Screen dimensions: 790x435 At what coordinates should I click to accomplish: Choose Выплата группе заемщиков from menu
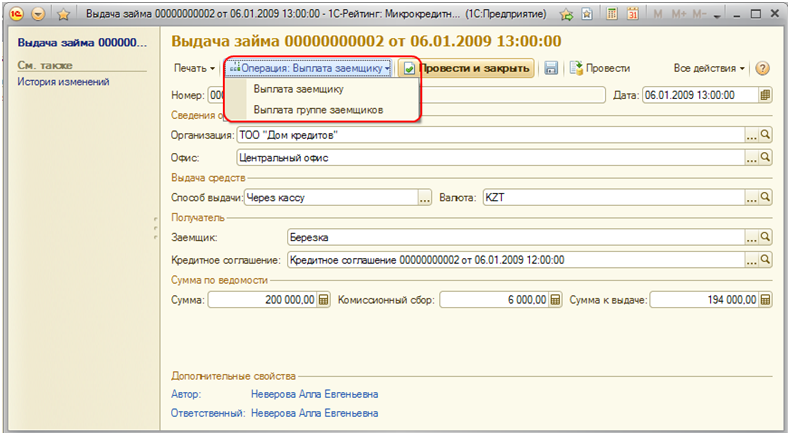click(317, 109)
